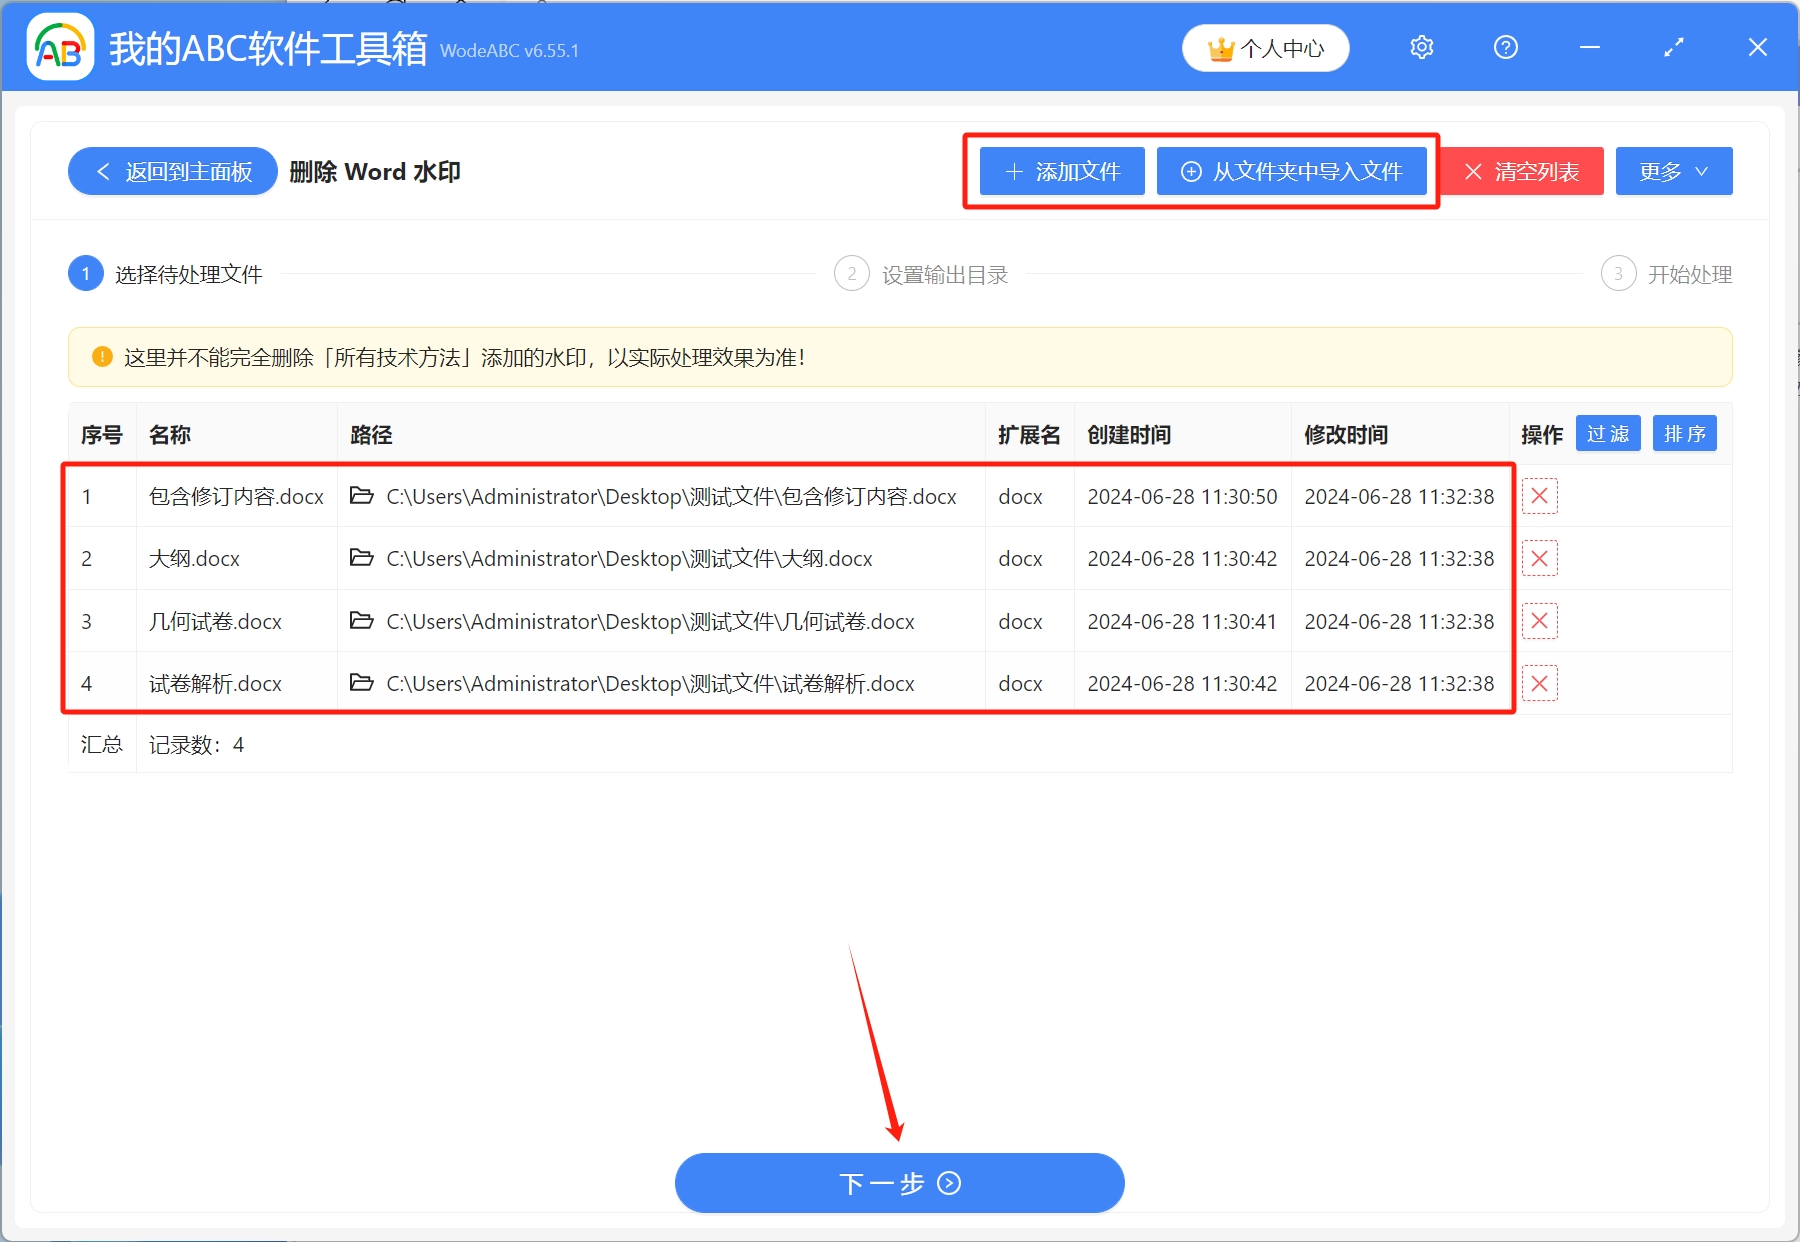
Task: Click 返回到主面板 to go back
Action: click(x=172, y=171)
